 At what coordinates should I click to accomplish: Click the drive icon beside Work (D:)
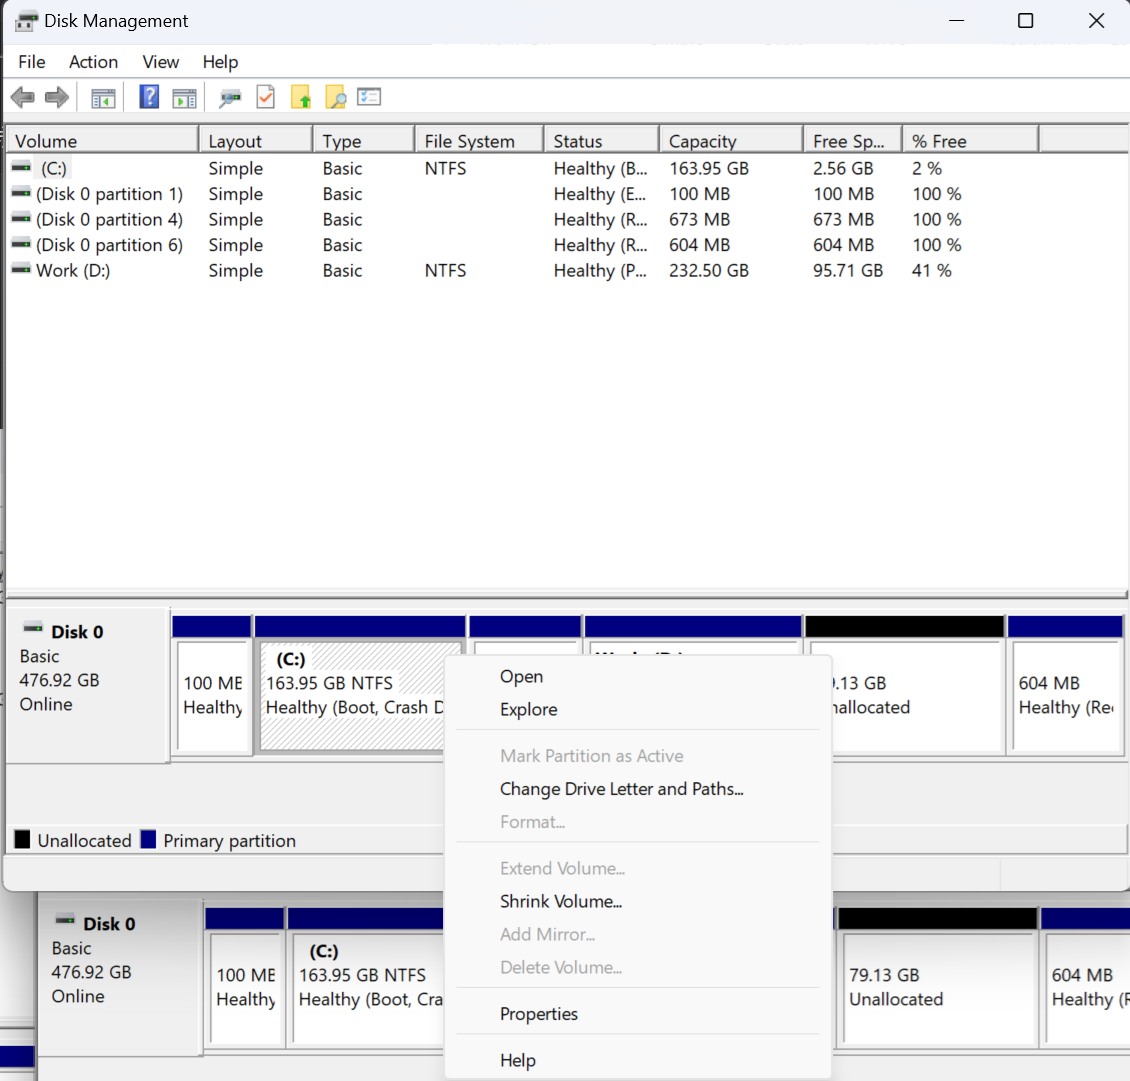point(22,270)
